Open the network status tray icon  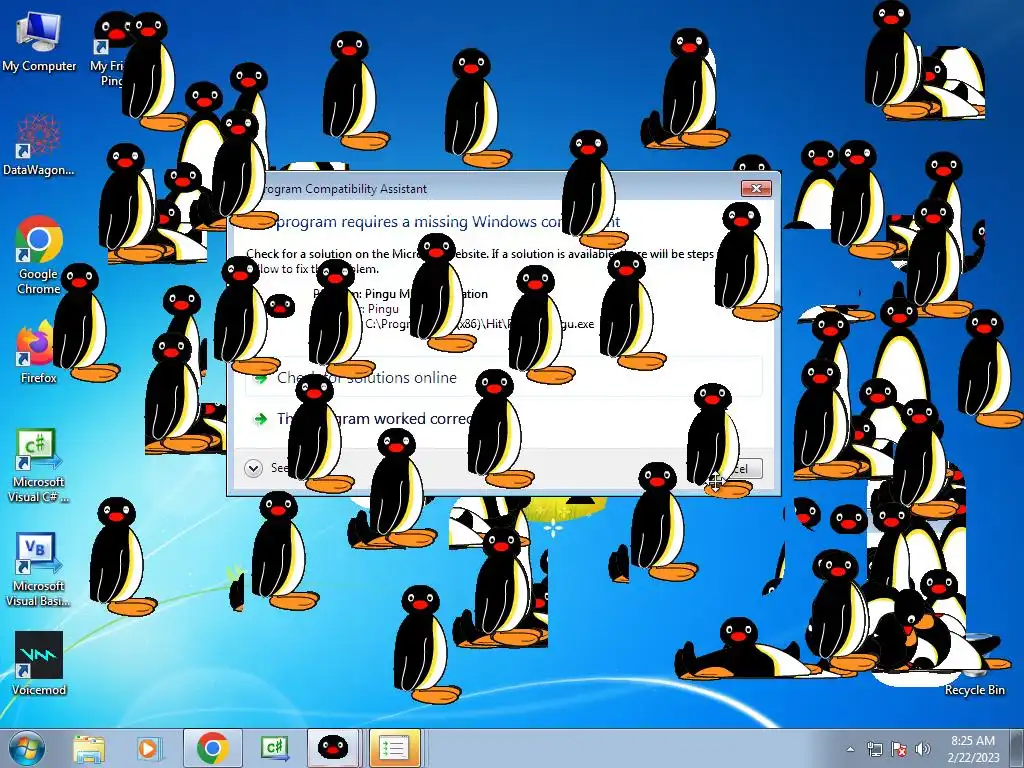pyautogui.click(x=874, y=749)
